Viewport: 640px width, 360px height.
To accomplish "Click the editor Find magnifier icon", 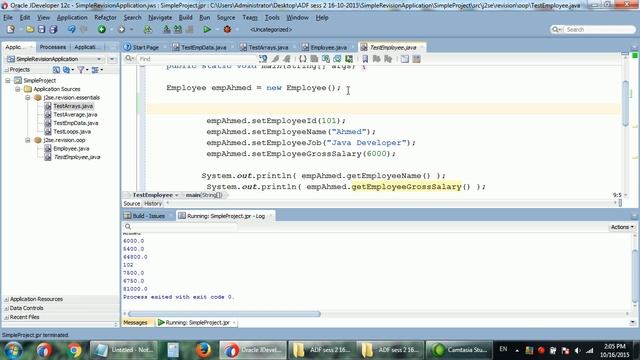I will coord(129,59).
